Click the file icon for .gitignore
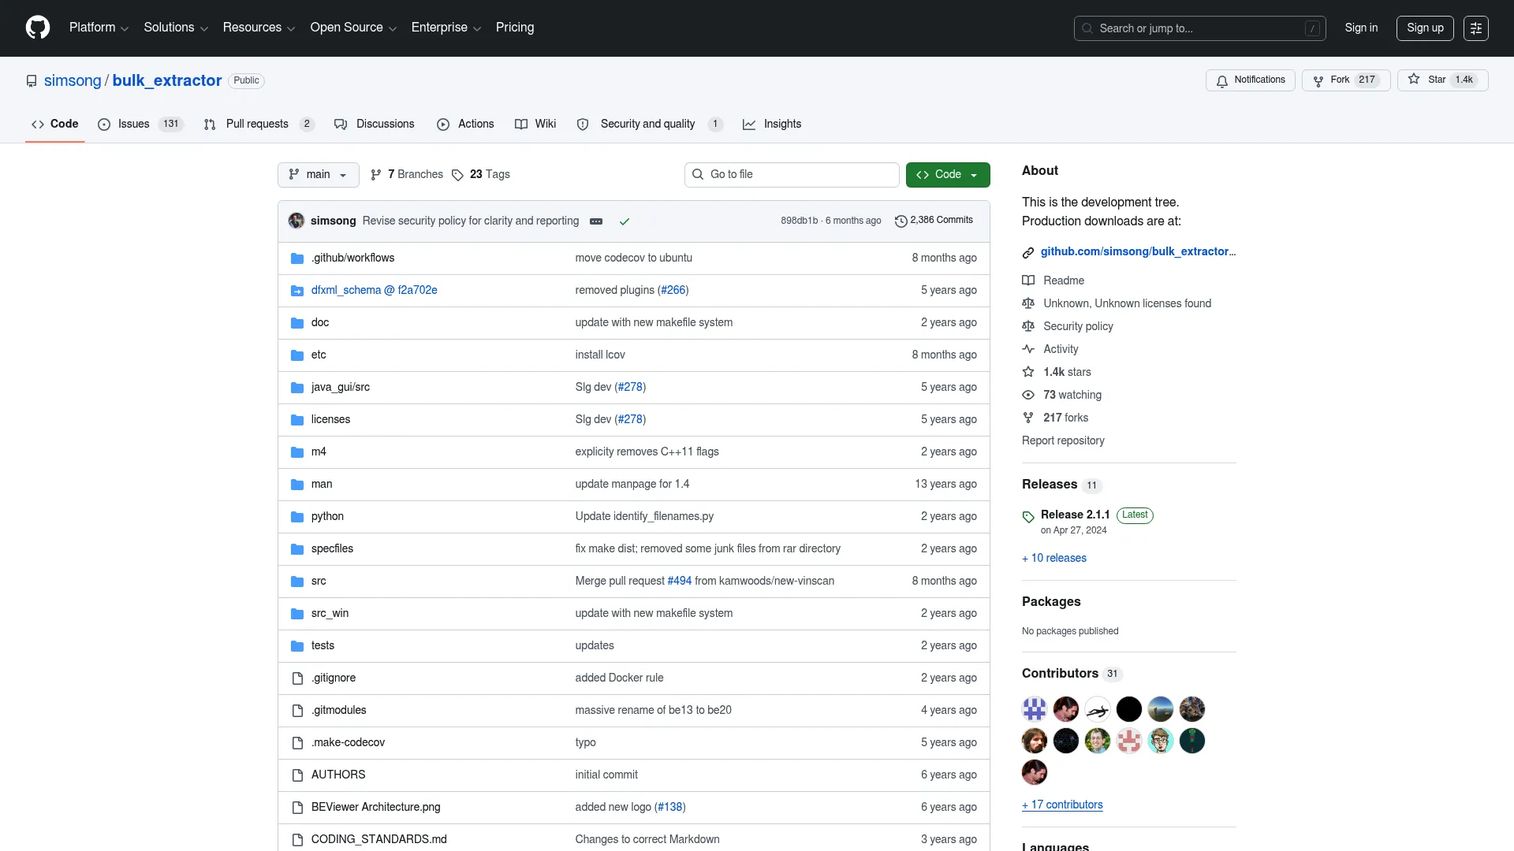The width and height of the screenshot is (1514, 851). tap(297, 678)
